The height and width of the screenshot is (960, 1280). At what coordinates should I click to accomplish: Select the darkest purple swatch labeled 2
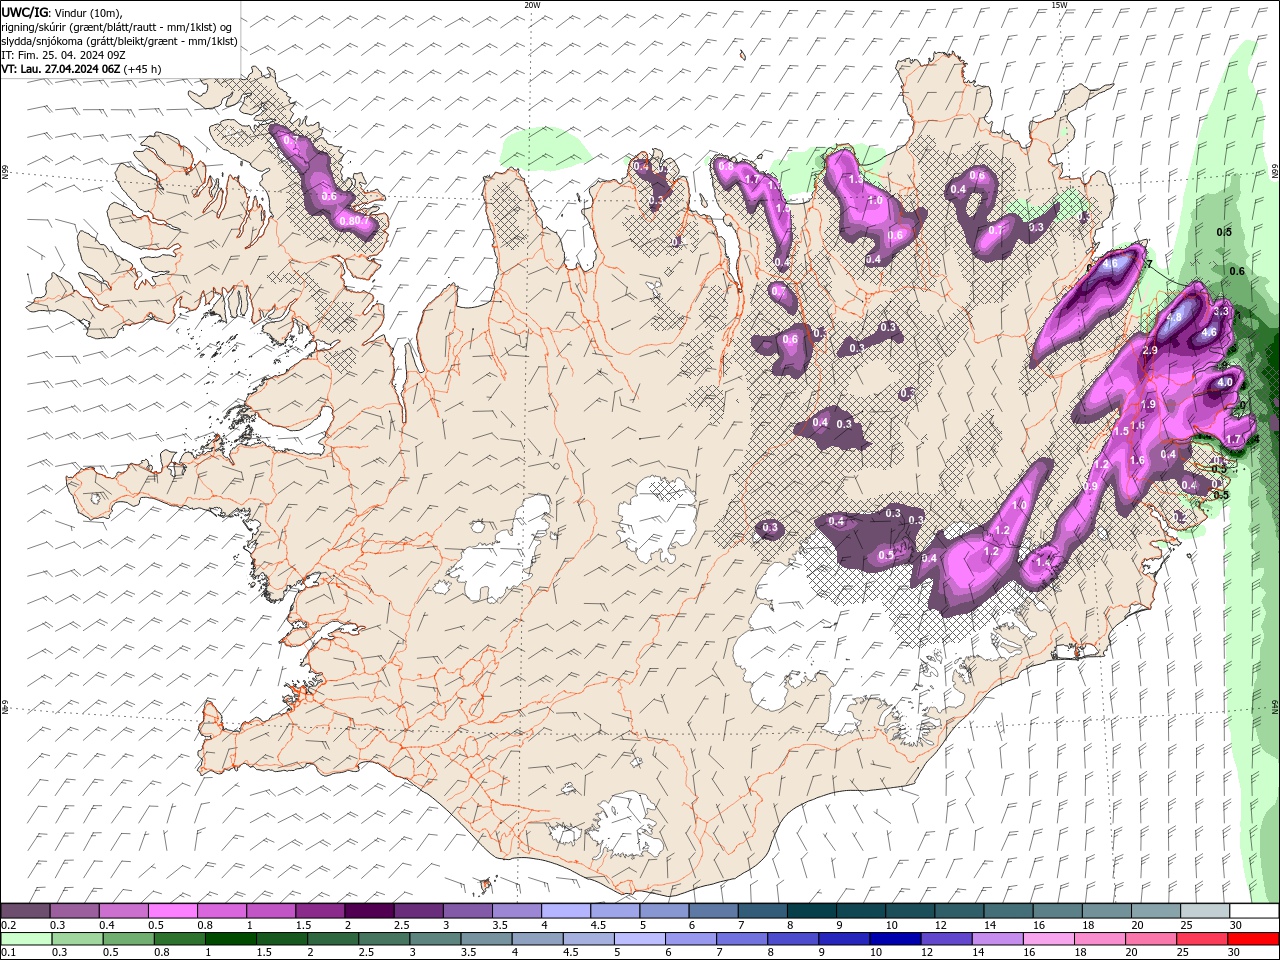tap(369, 911)
